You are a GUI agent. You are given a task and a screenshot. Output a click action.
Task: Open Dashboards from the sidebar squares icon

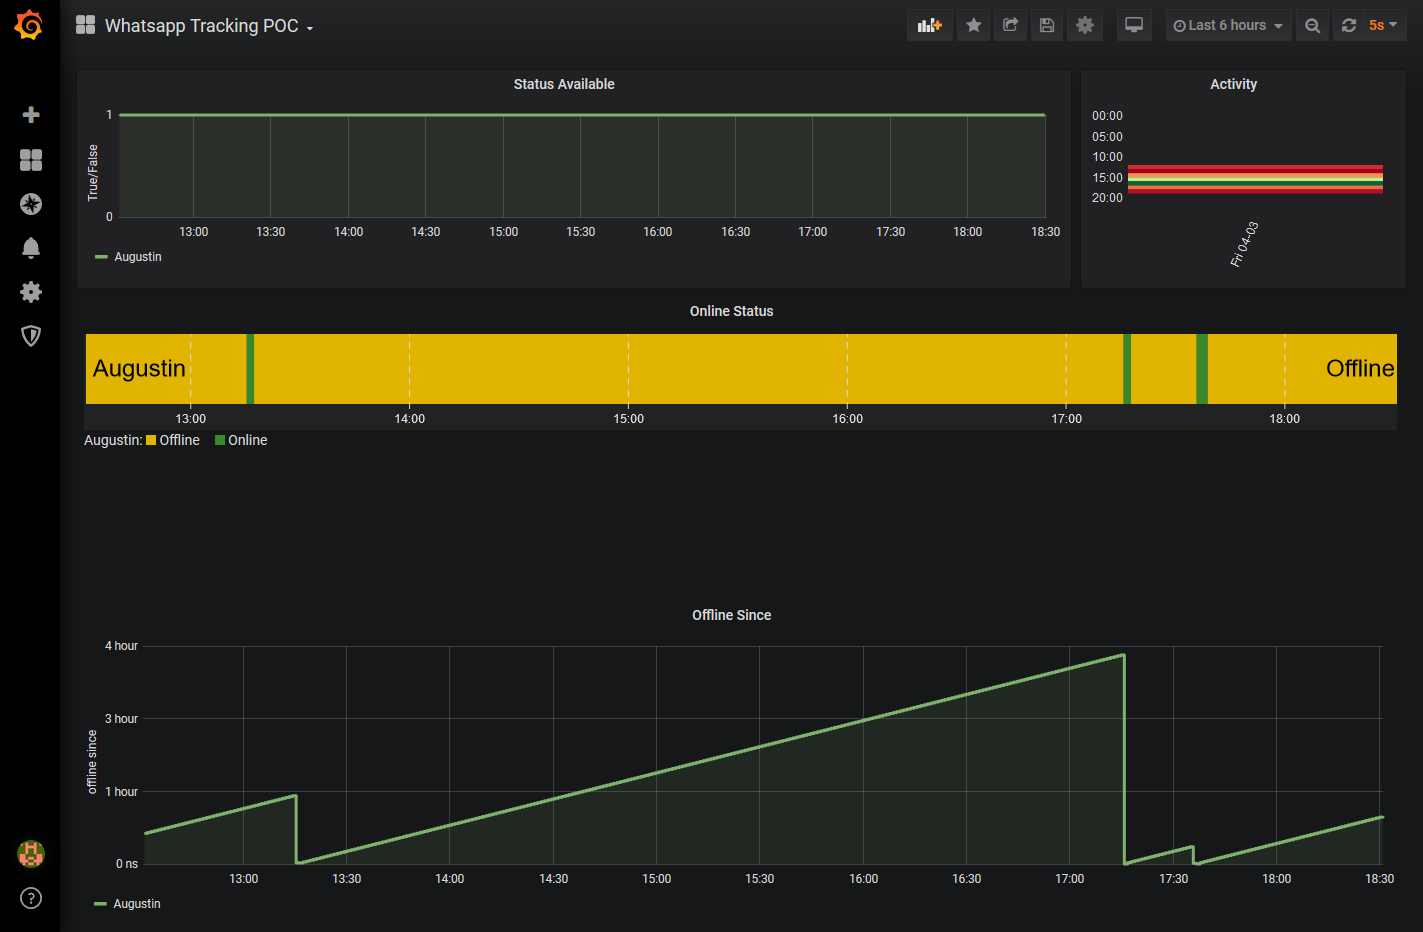pos(31,160)
